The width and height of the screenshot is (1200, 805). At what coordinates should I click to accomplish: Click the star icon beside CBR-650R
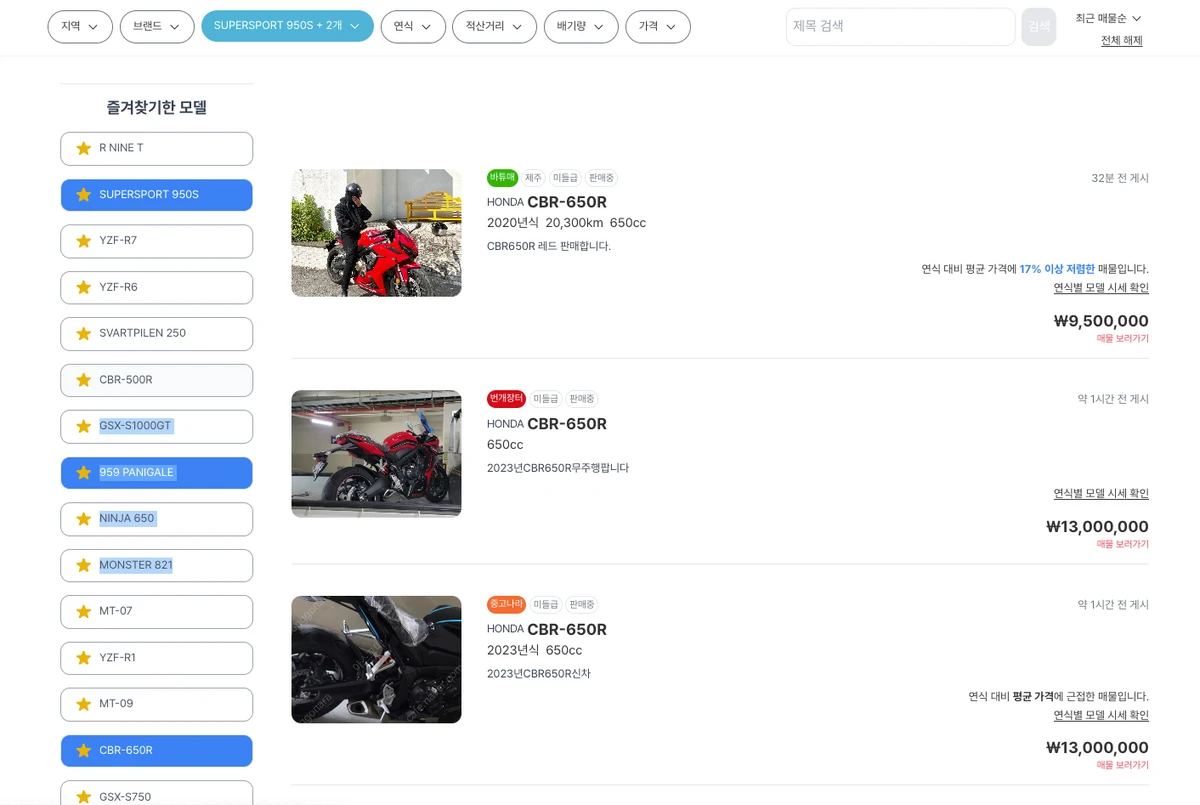pyautogui.click(x=84, y=751)
